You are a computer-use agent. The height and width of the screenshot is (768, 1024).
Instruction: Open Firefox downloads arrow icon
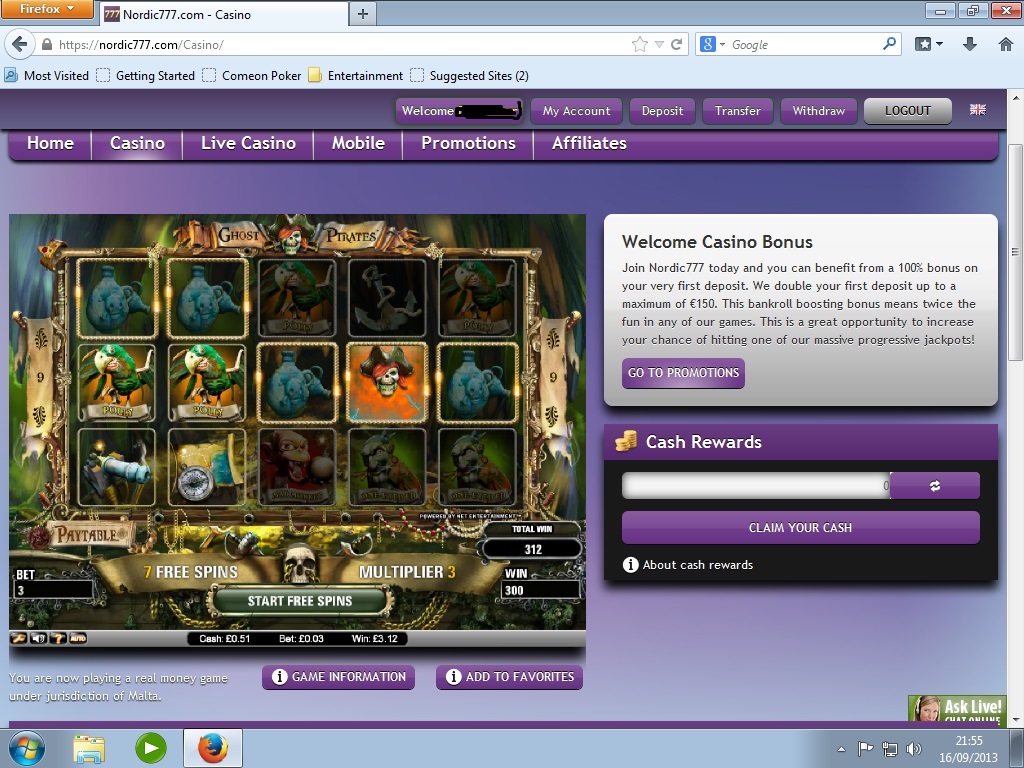[969, 44]
